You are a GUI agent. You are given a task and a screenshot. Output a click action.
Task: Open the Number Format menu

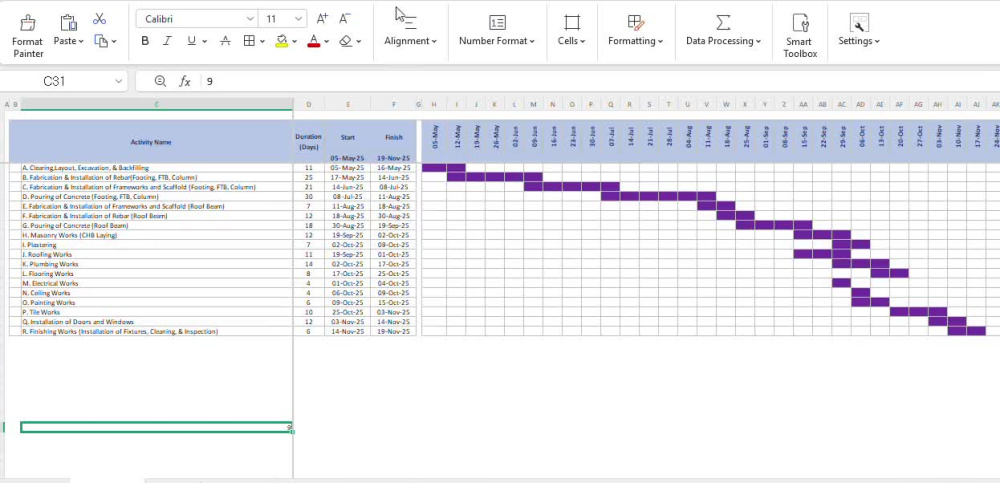(x=497, y=41)
